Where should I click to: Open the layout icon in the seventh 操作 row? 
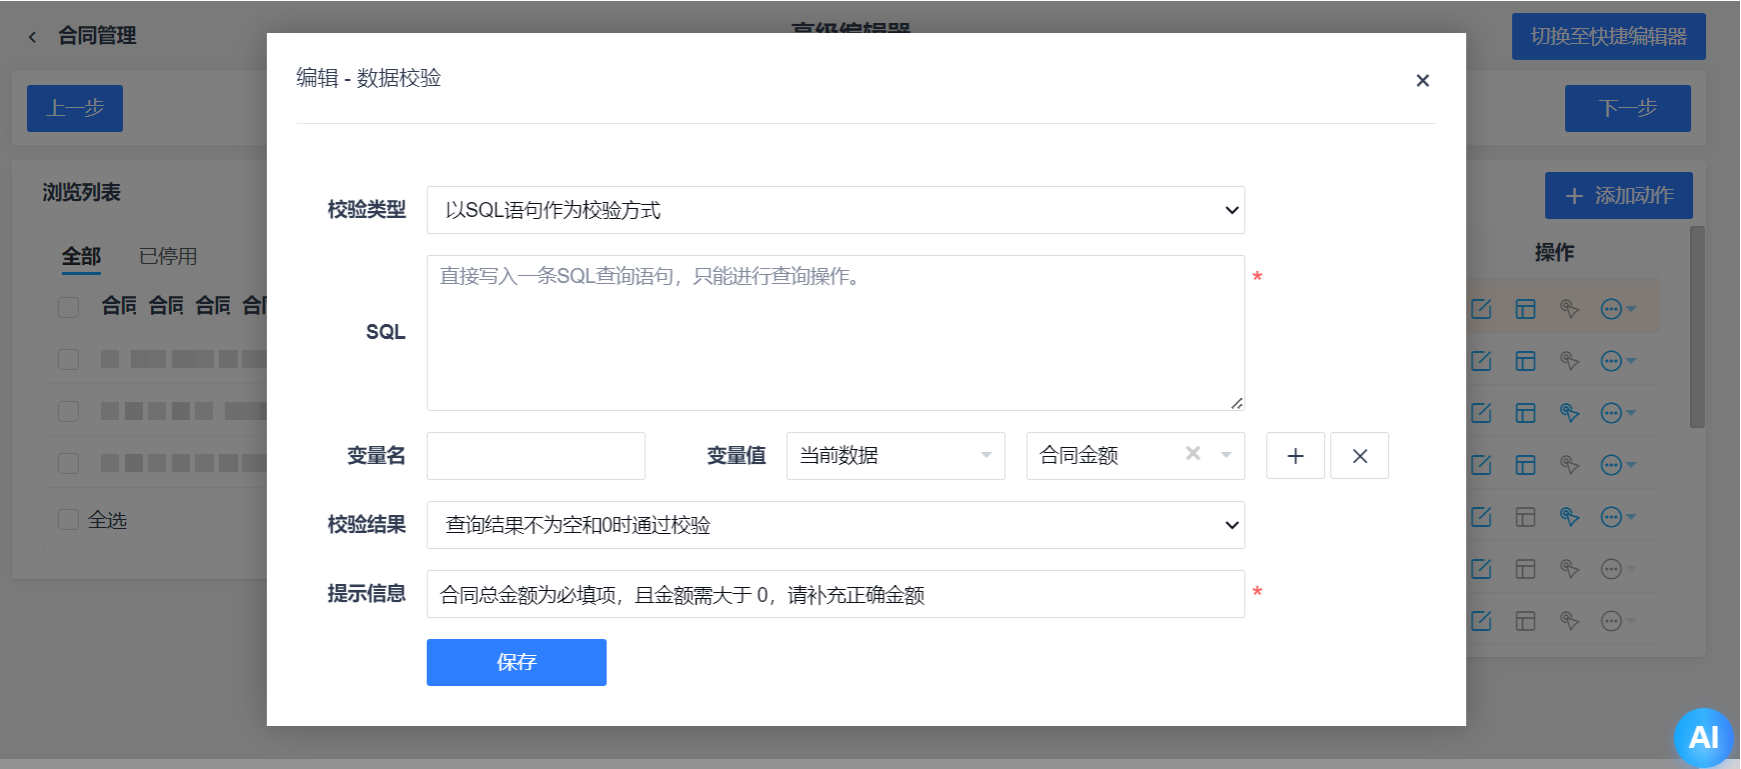(1525, 621)
